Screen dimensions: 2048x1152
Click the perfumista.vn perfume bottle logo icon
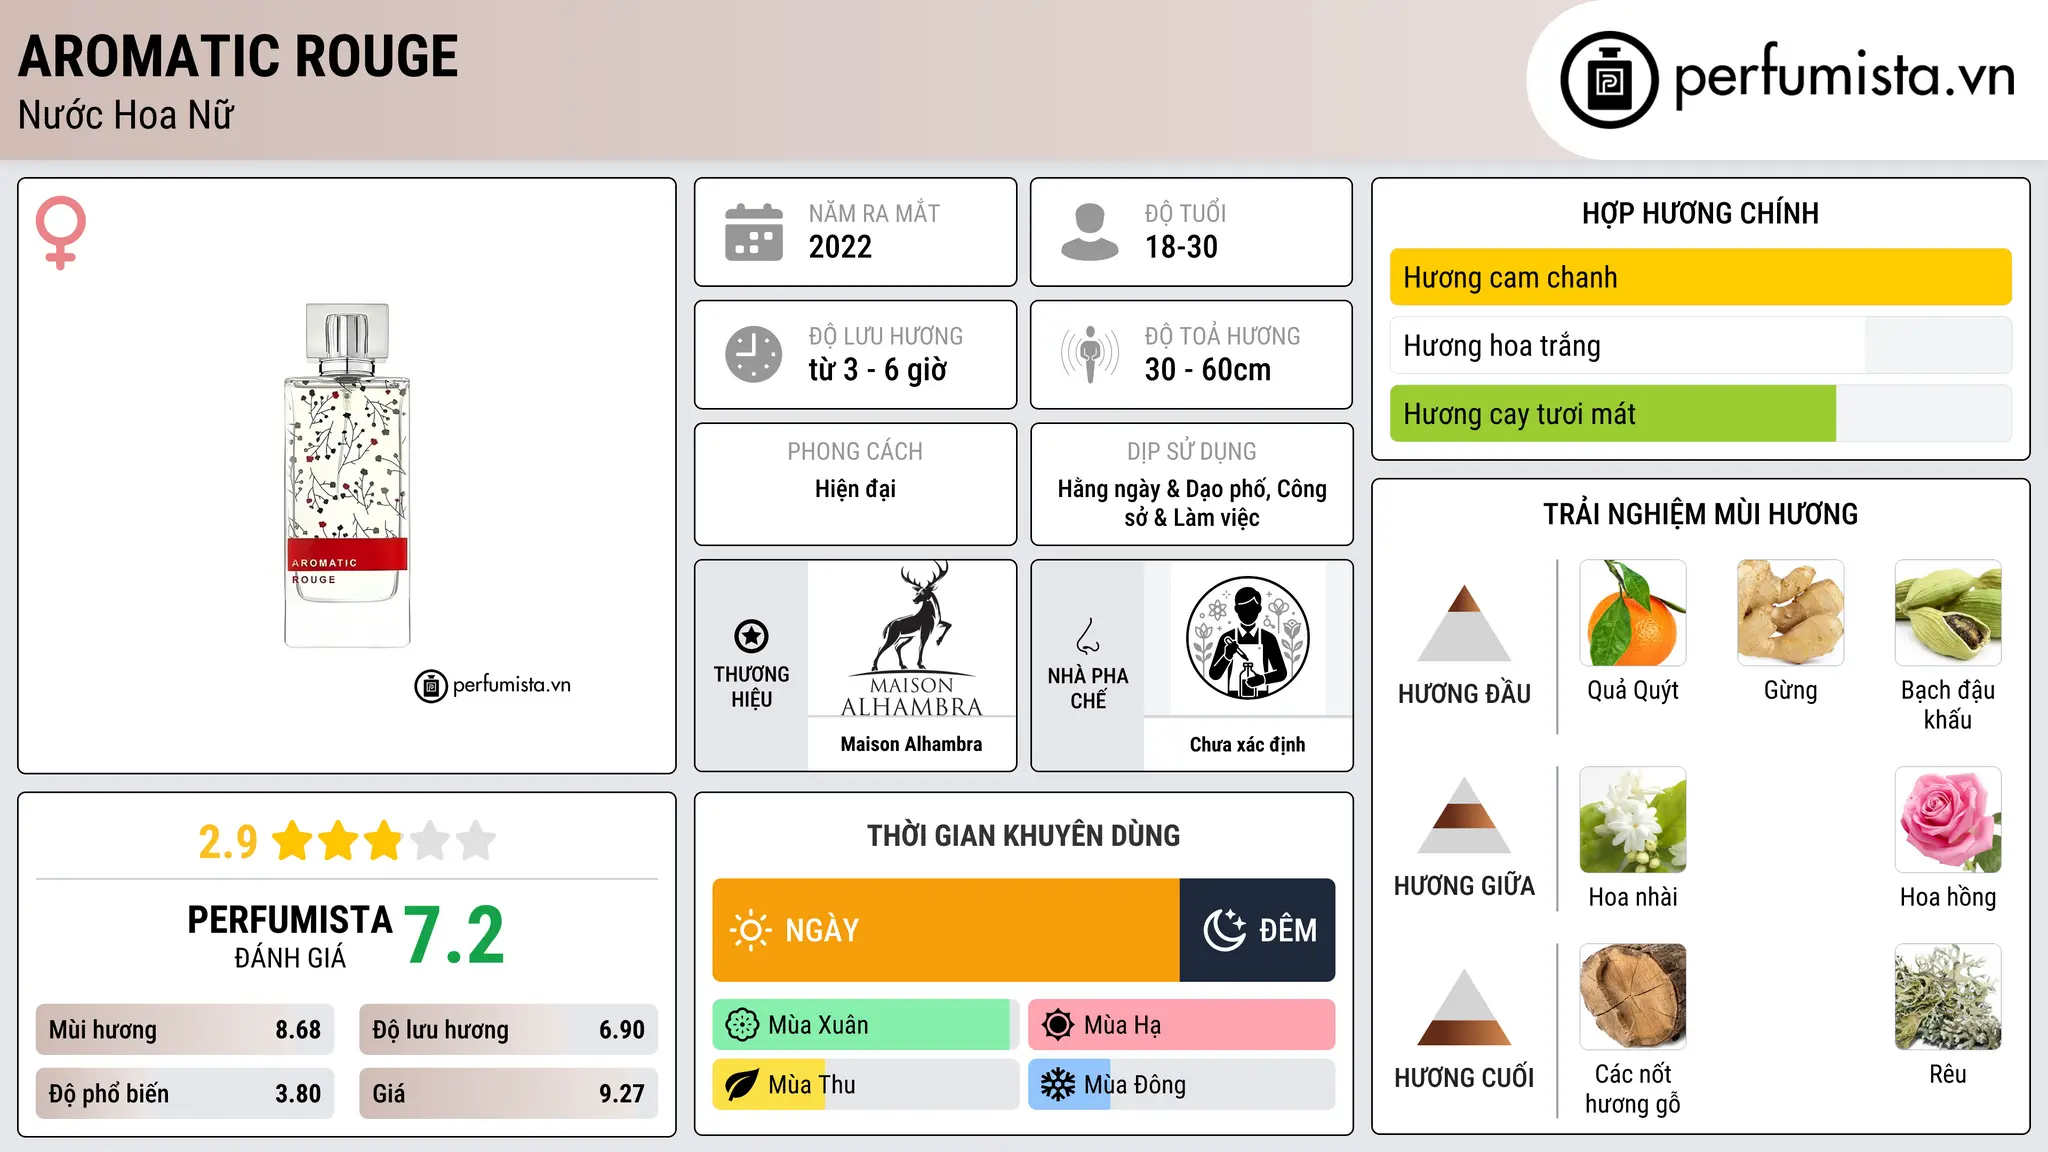(1609, 80)
